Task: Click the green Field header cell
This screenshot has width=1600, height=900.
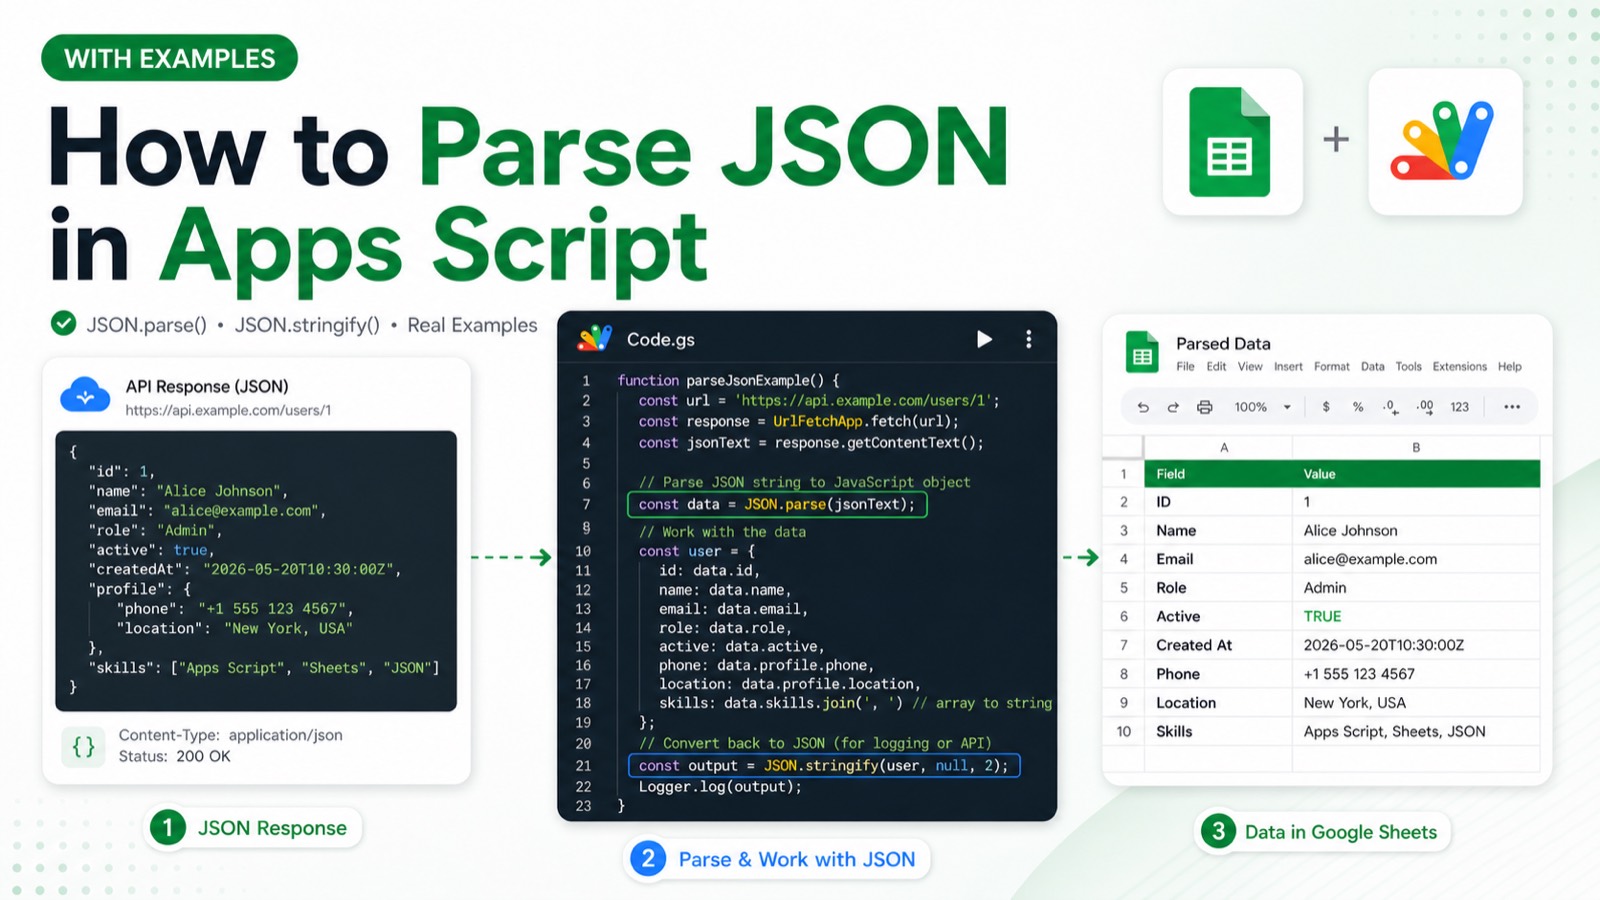Action: click(x=1218, y=474)
